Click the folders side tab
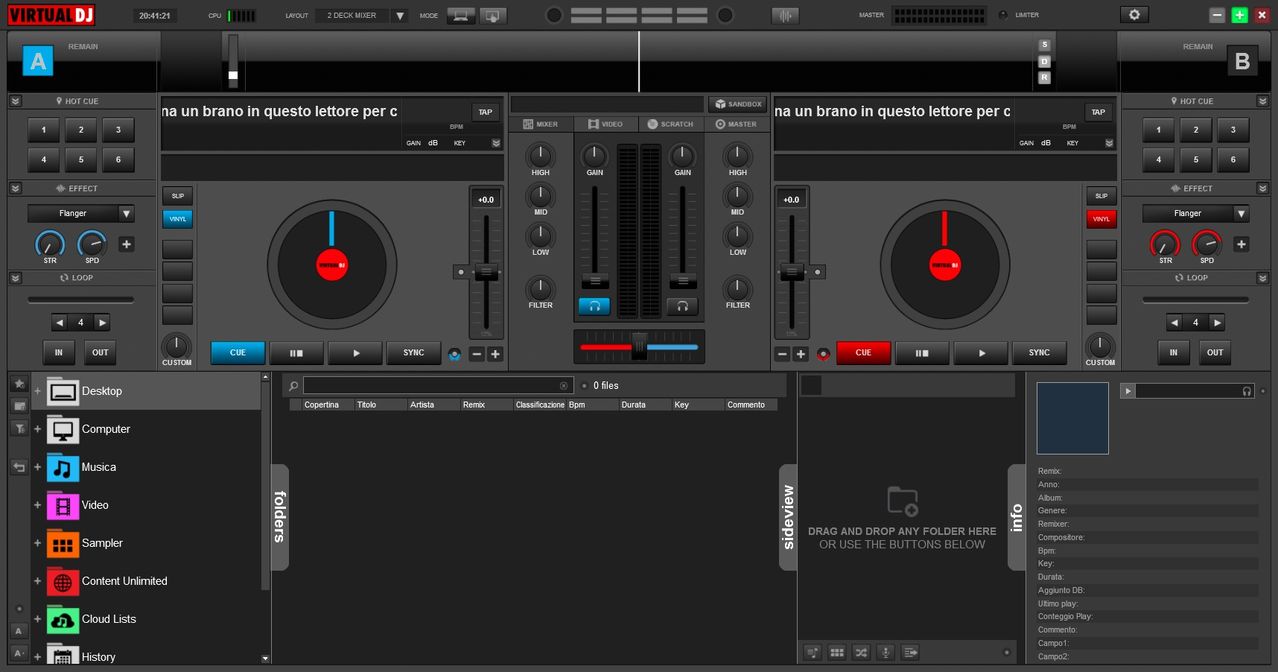This screenshot has width=1278, height=672. pos(279,517)
